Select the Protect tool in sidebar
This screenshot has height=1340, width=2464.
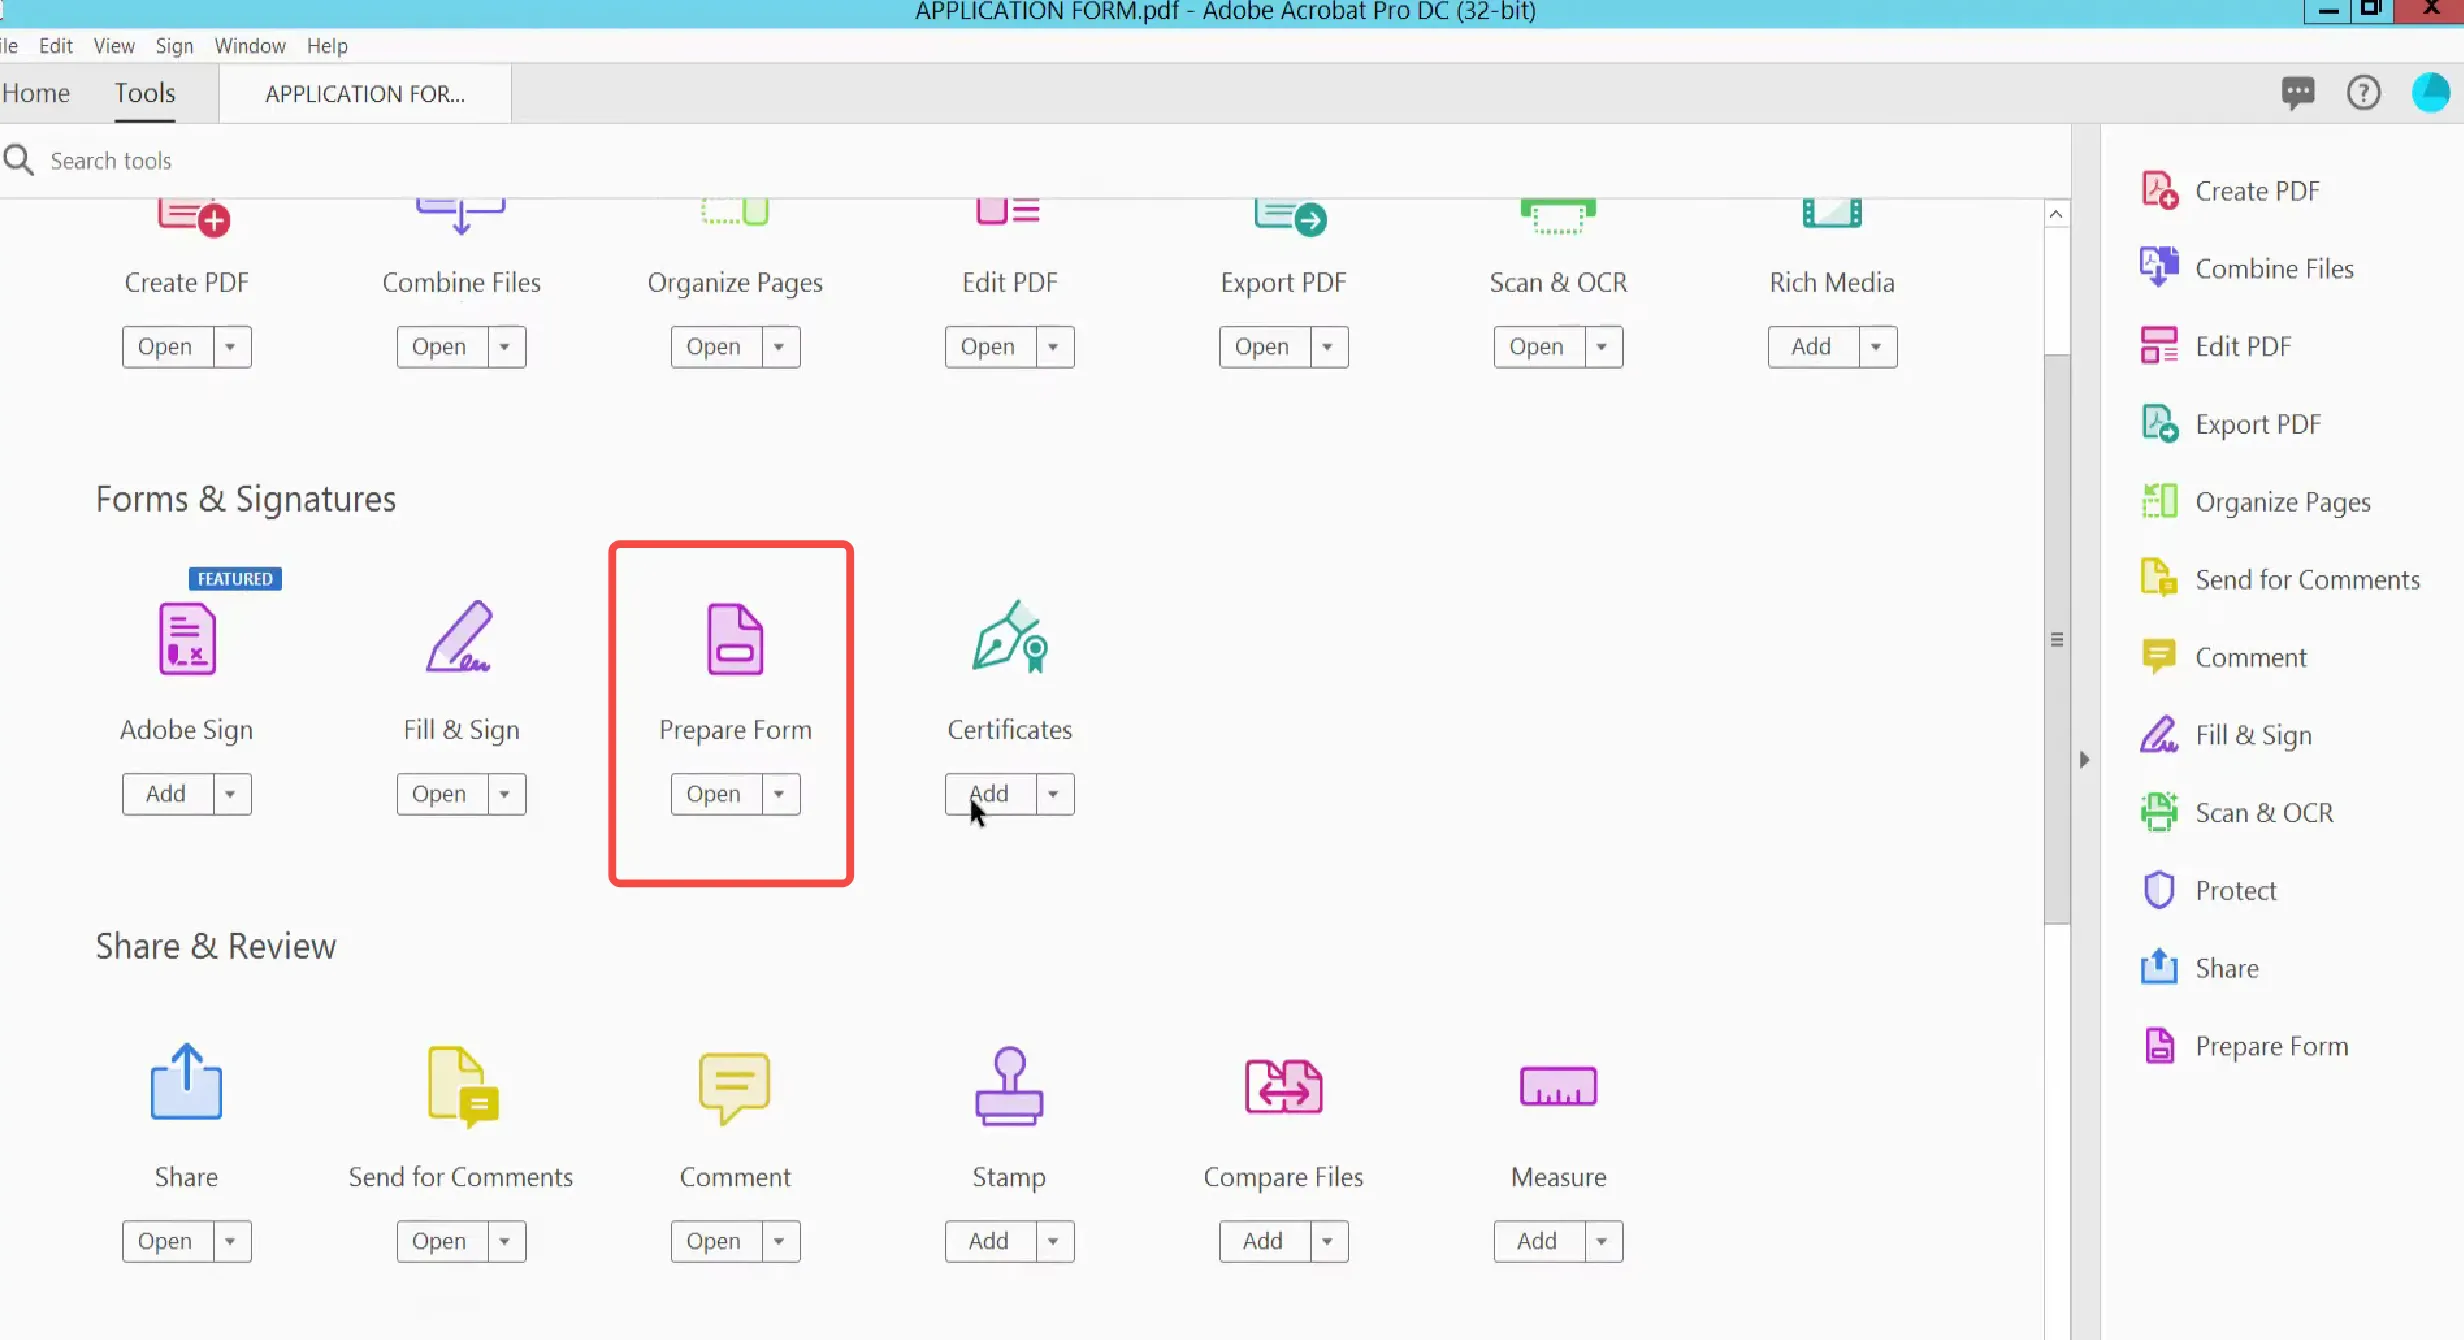[x=2235, y=889]
